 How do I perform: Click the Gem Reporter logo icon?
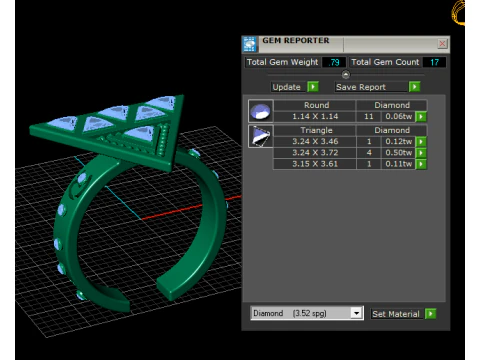point(250,44)
